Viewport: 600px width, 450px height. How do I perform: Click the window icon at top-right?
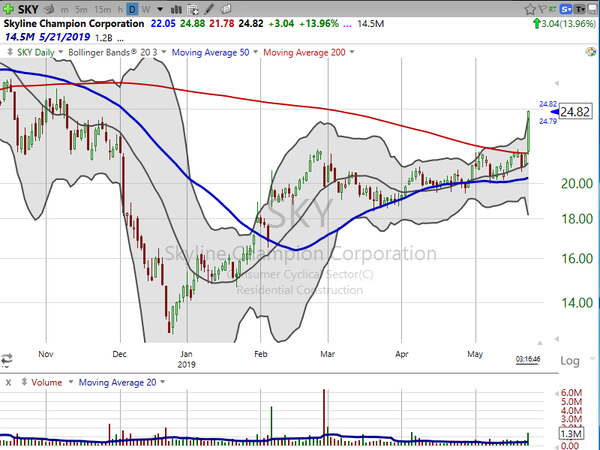coord(593,9)
